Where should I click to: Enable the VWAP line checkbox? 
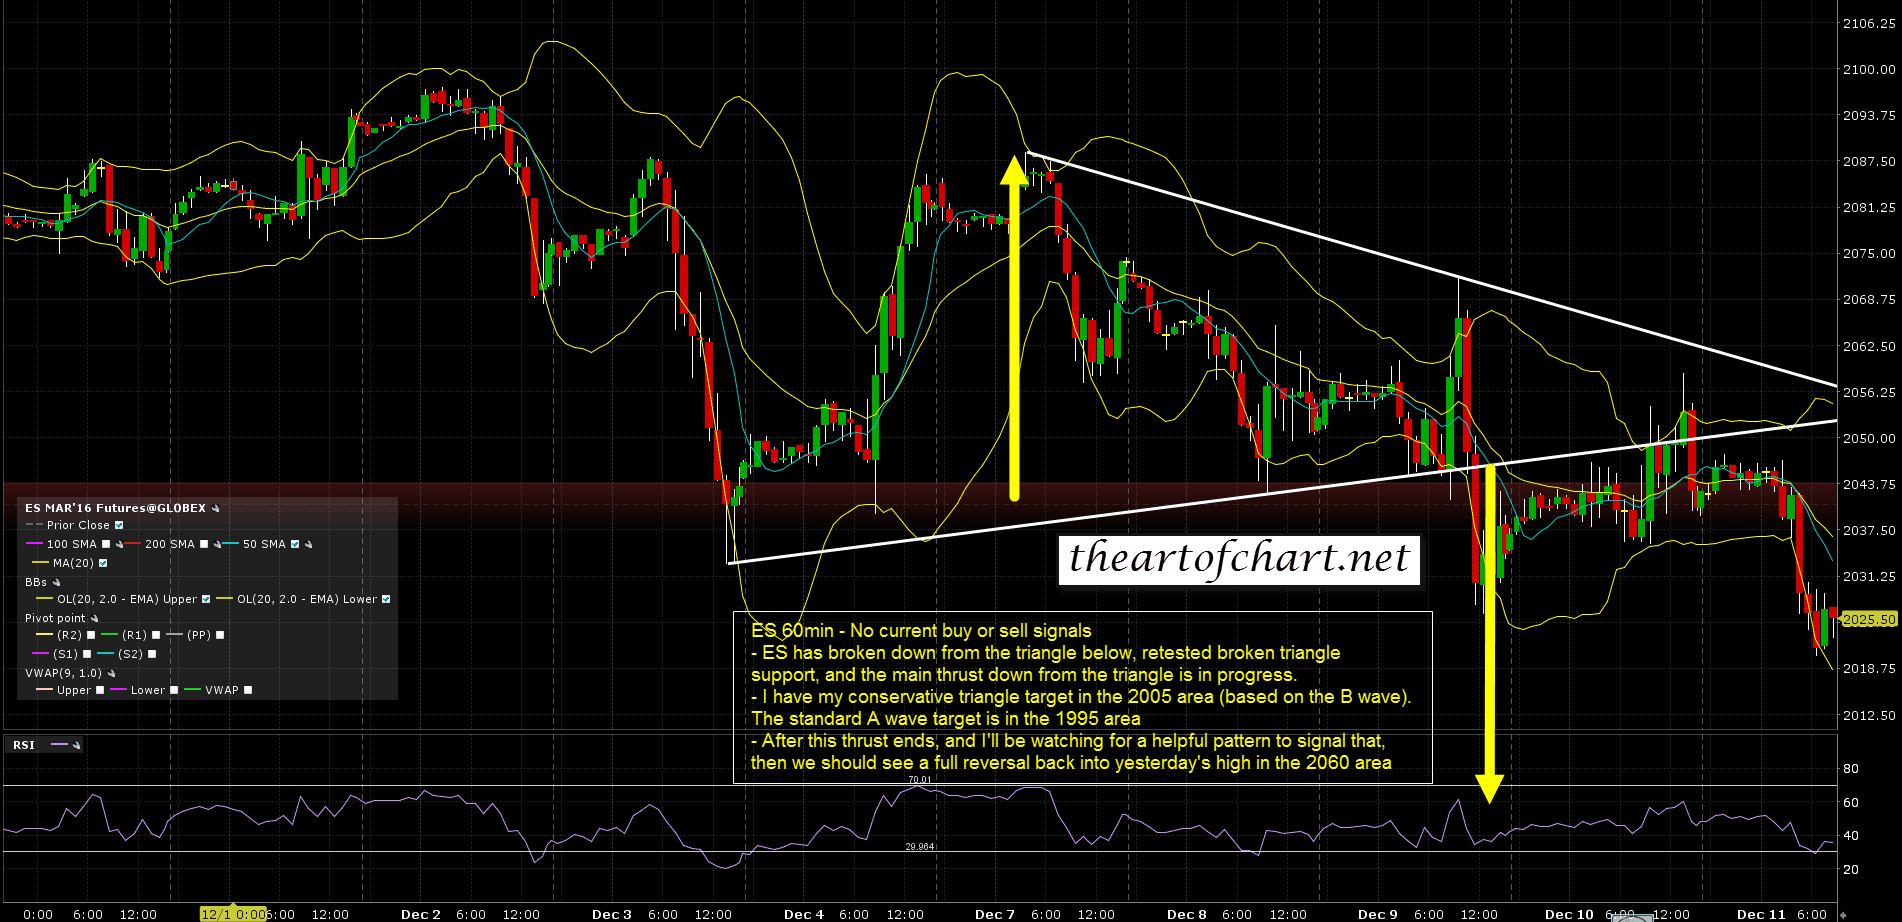(x=248, y=691)
